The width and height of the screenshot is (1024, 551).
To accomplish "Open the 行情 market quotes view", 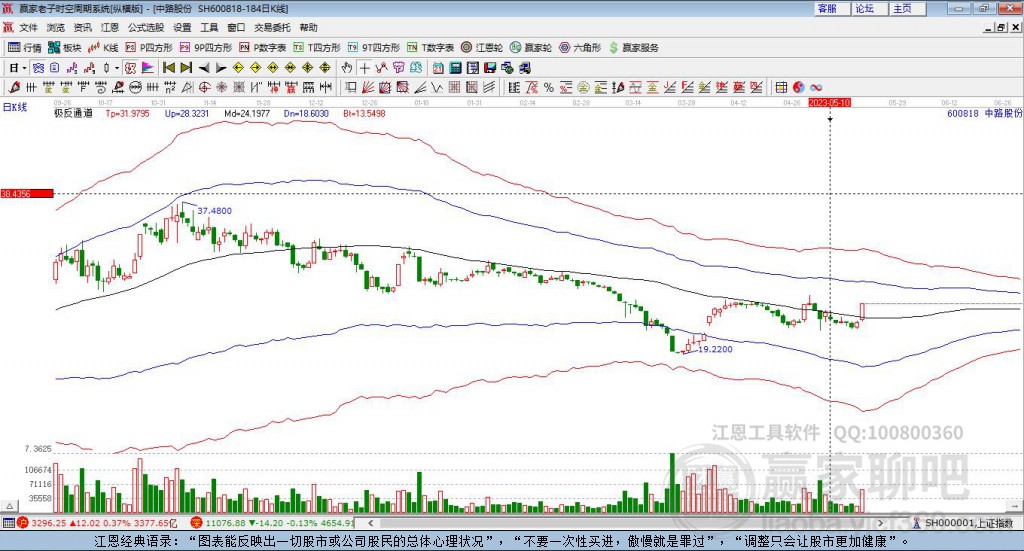I will 24,48.
